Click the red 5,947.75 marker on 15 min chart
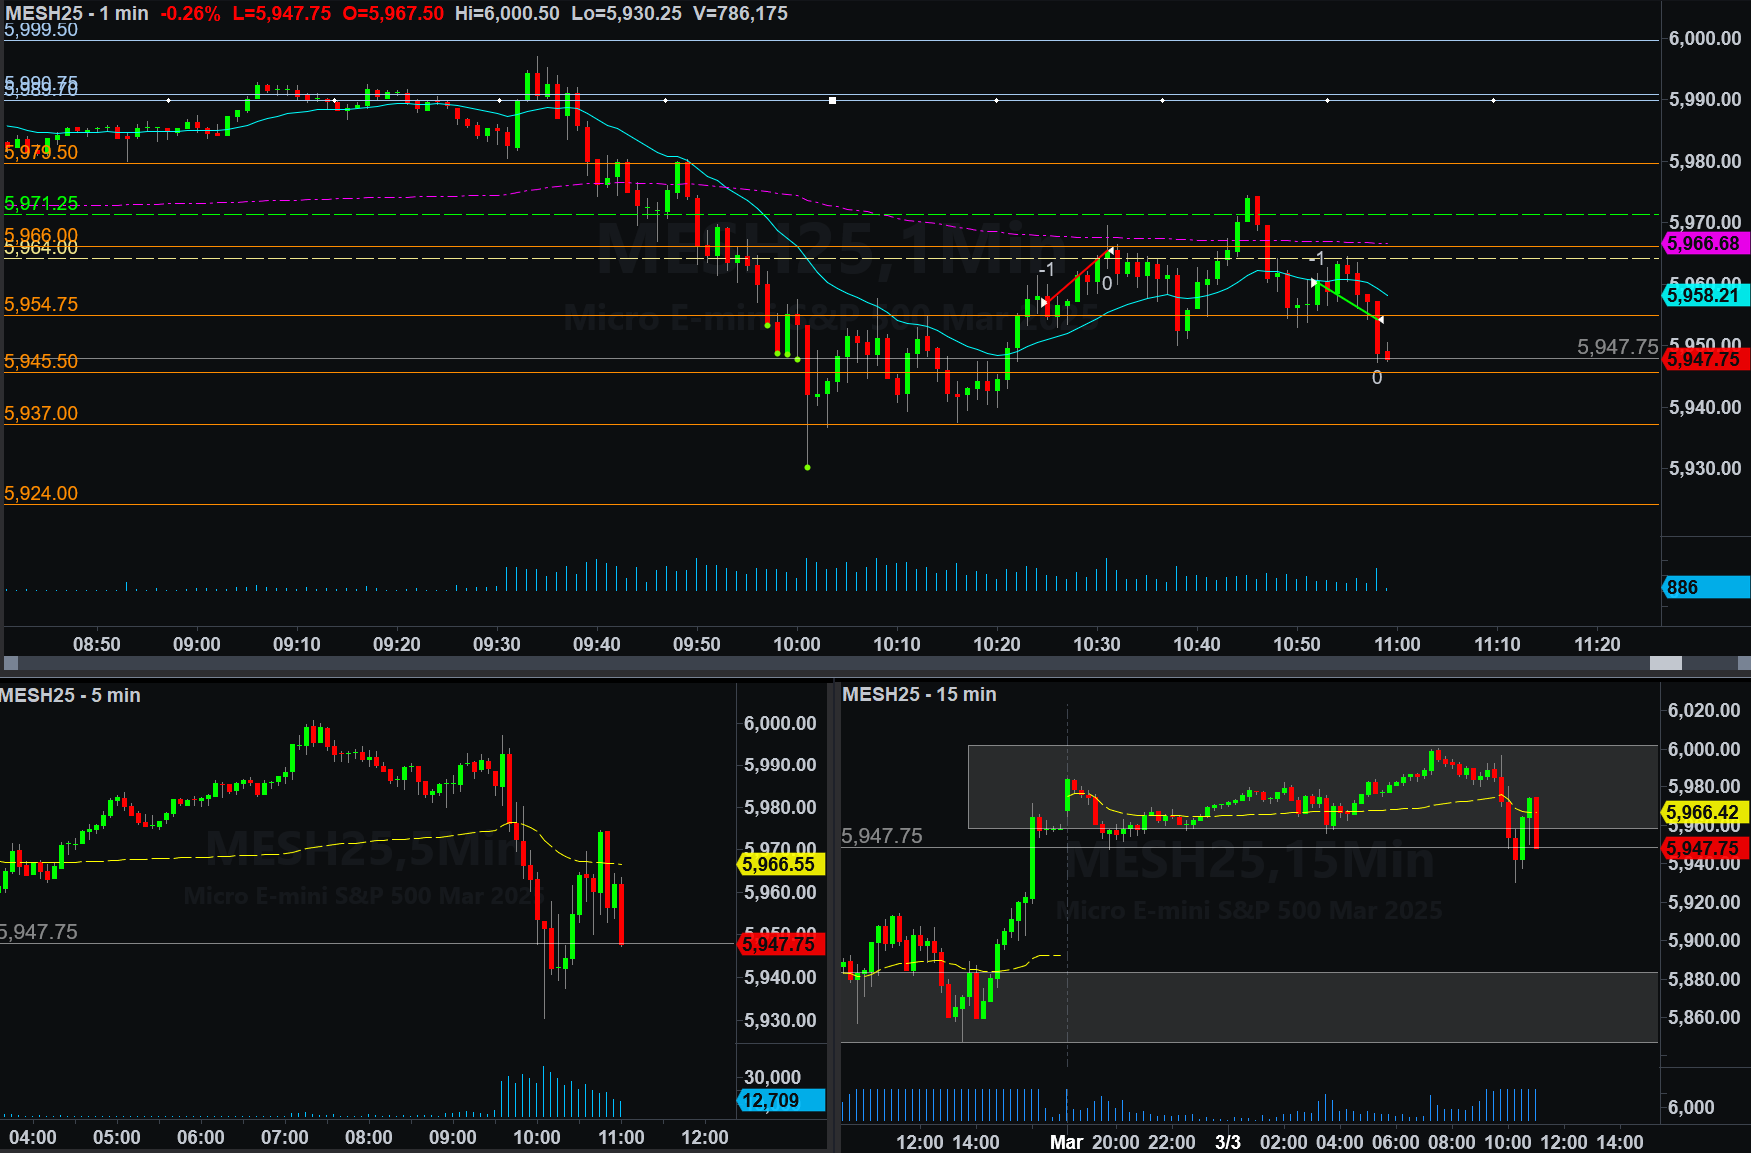1751x1153 pixels. (1706, 848)
